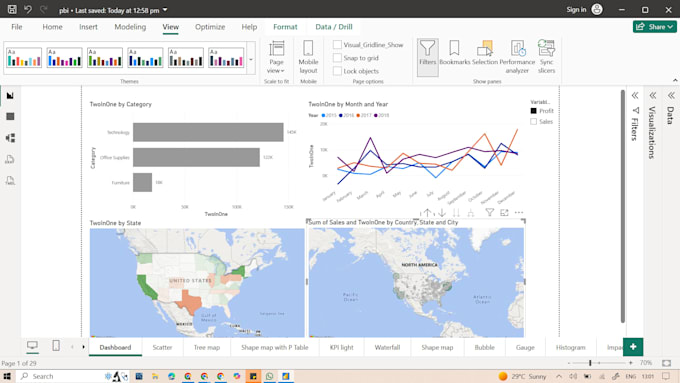The image size is (680, 383).
Task: Open the Page view dropdown
Action: (x=276, y=57)
